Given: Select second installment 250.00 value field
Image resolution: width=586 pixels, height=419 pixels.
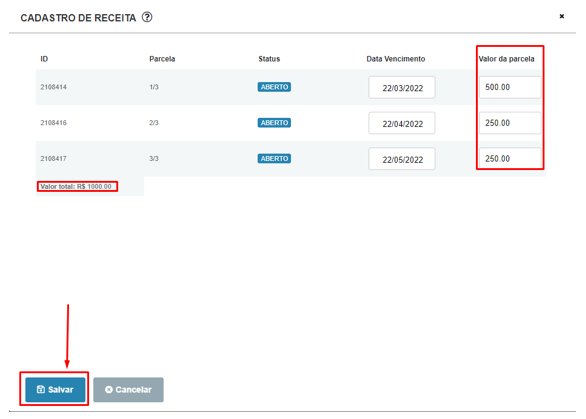Looking at the screenshot, I should click(x=510, y=123).
